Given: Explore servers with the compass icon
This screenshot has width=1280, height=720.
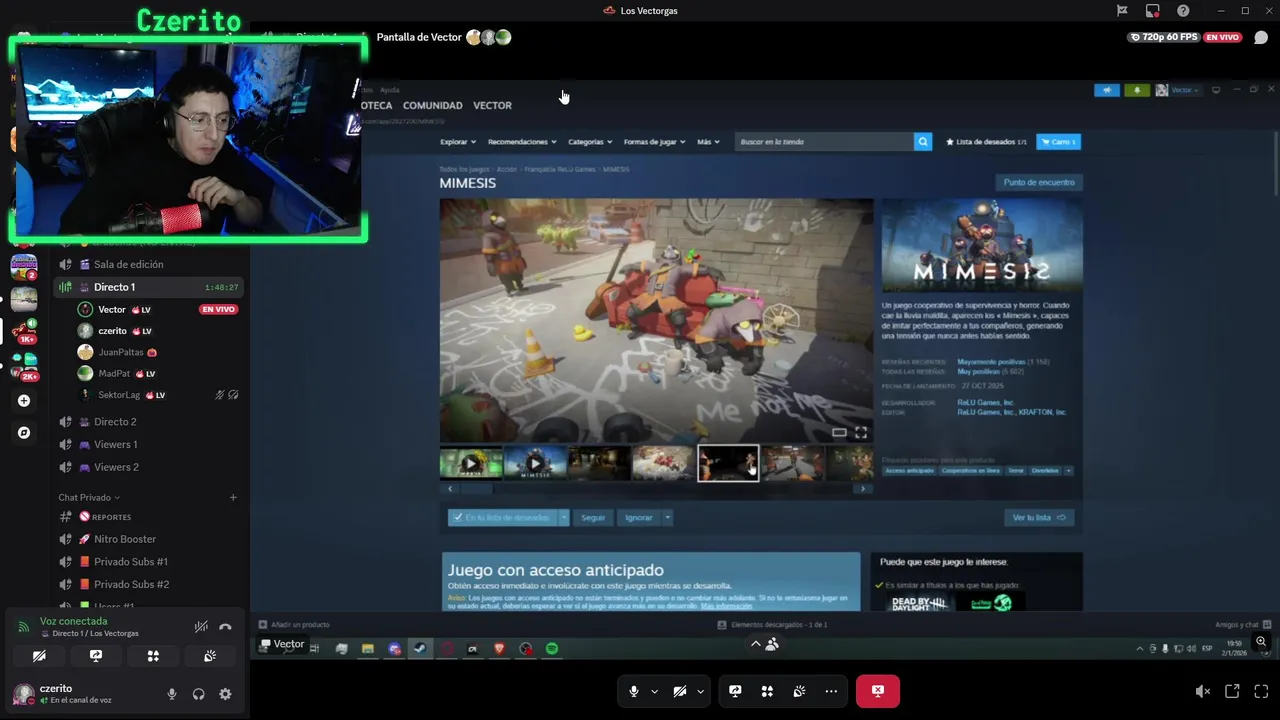Looking at the screenshot, I should pos(24,433).
